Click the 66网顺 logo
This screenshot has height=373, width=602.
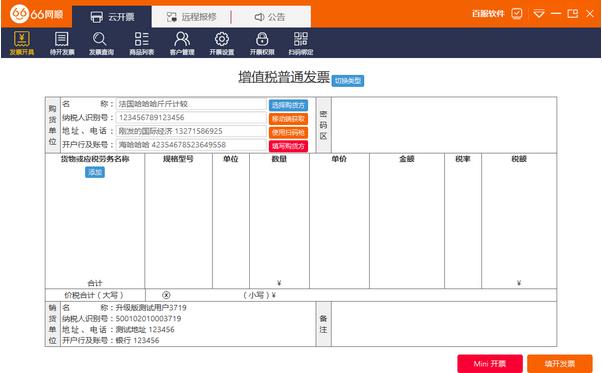pyautogui.click(x=36, y=14)
